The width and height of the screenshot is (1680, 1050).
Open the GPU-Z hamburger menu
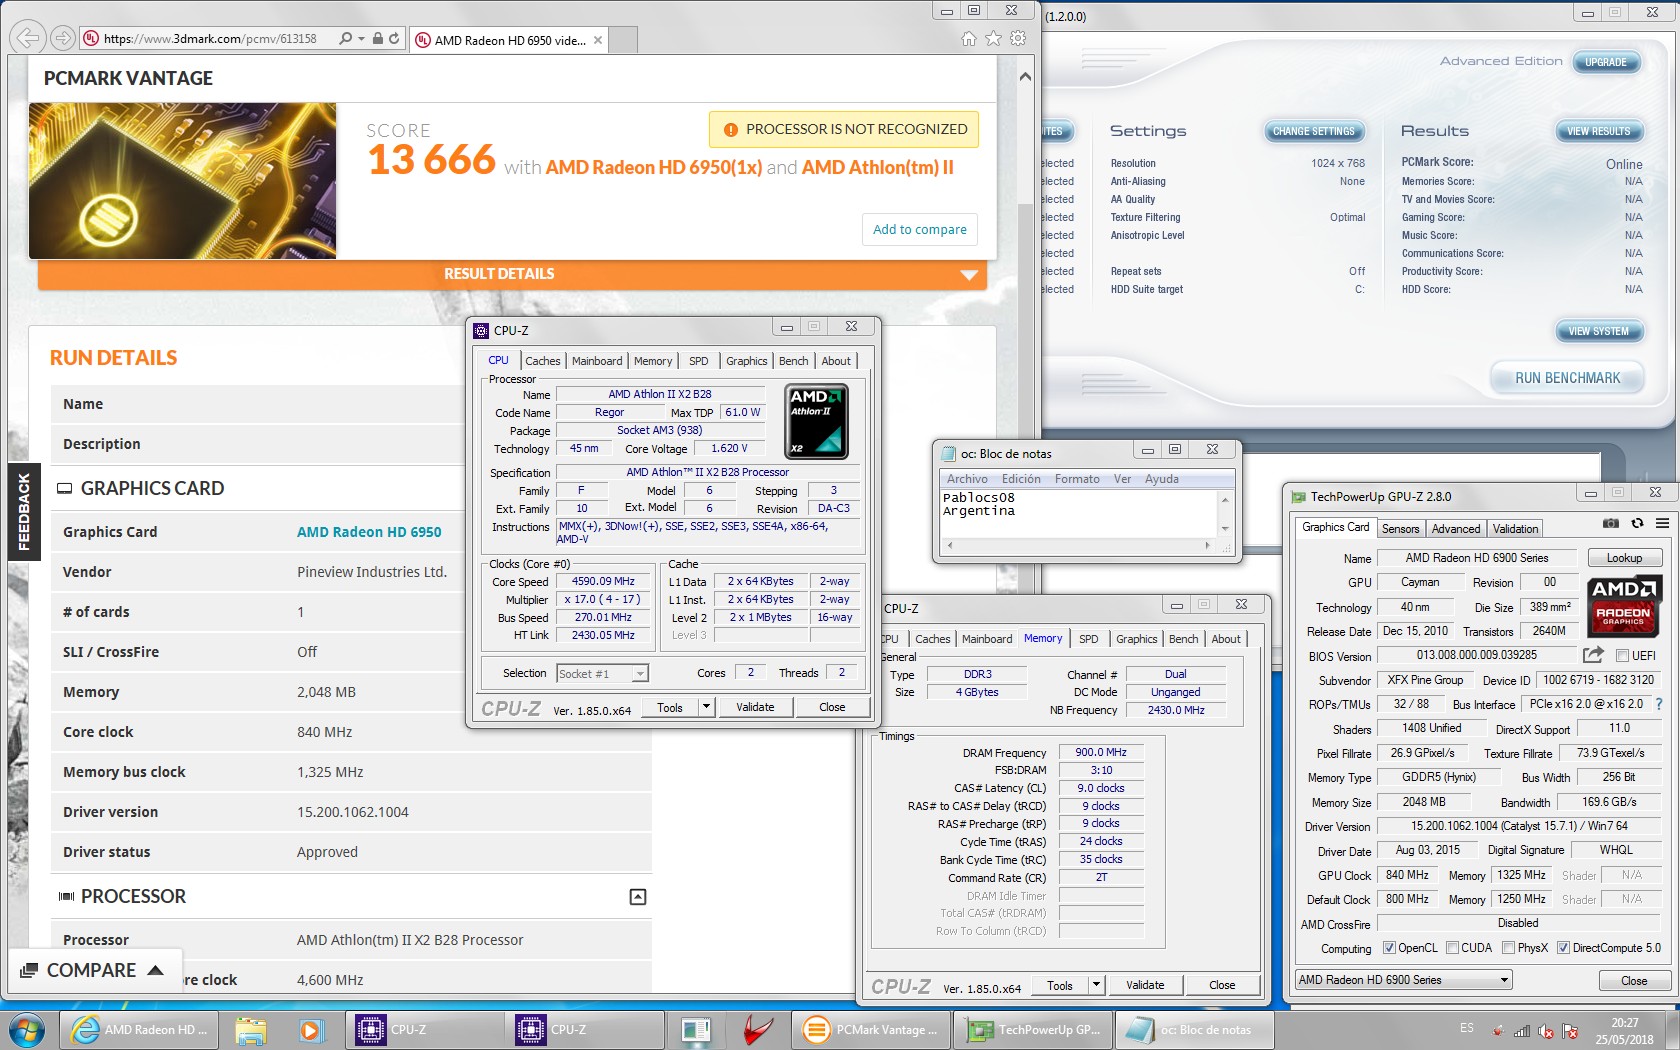coord(1662,523)
